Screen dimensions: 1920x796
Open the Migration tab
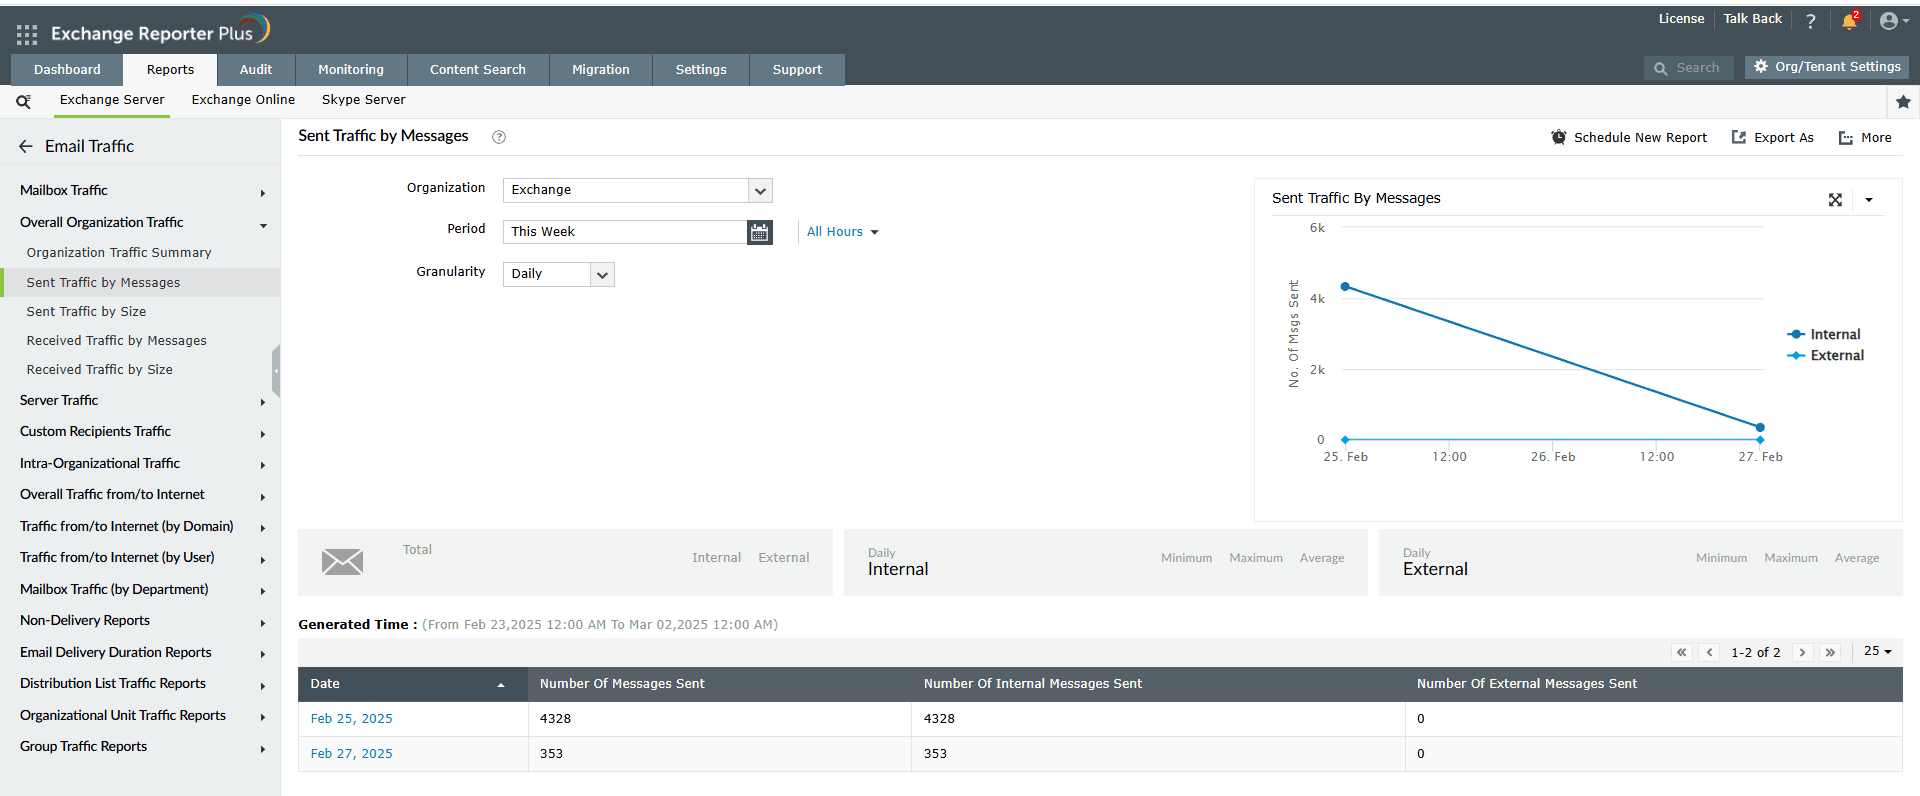pyautogui.click(x=601, y=70)
